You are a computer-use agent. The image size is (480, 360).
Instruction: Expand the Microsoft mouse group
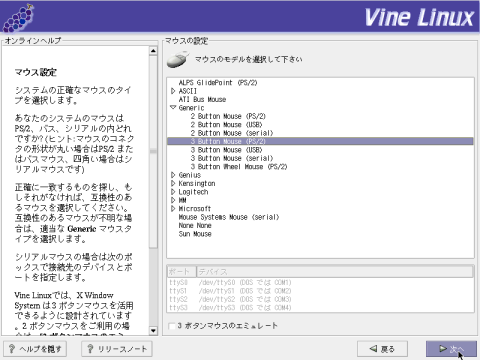pos(173,208)
